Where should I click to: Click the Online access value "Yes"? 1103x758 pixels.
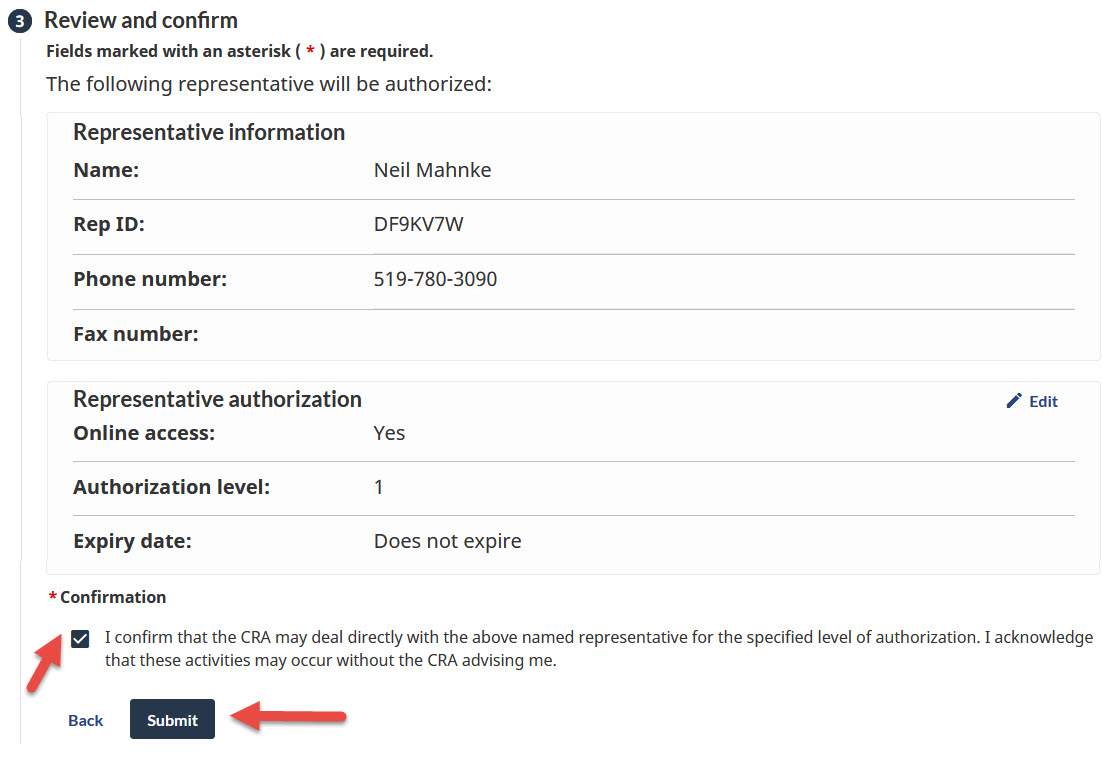389,433
